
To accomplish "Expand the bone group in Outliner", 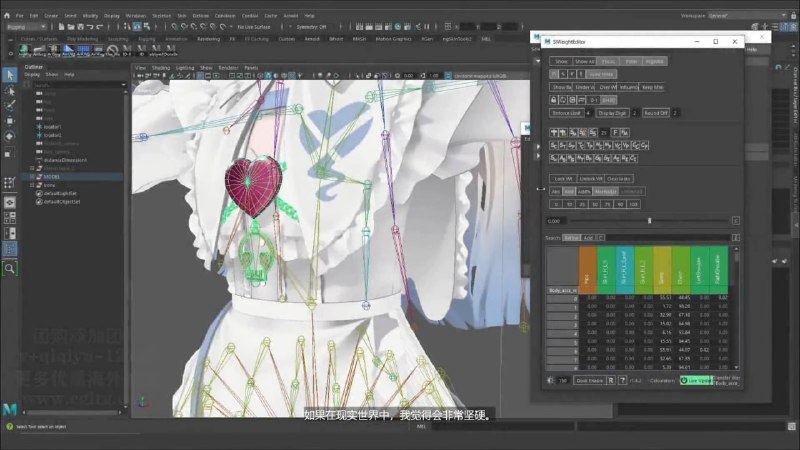I will (x=32, y=185).
